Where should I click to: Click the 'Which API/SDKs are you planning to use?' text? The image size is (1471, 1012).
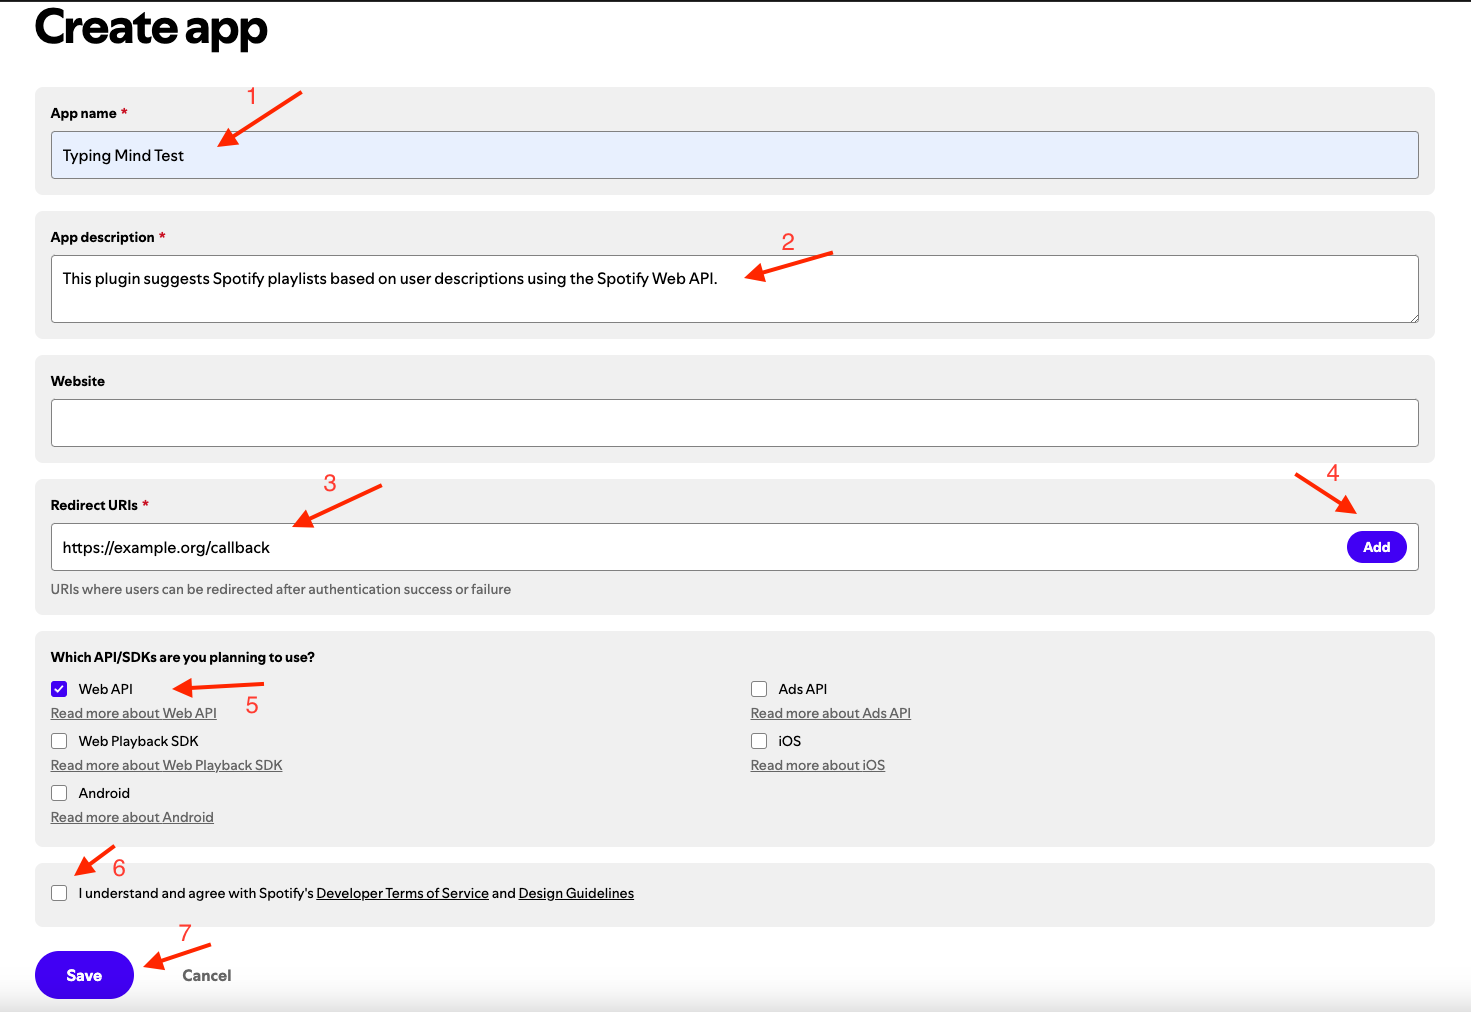183,657
